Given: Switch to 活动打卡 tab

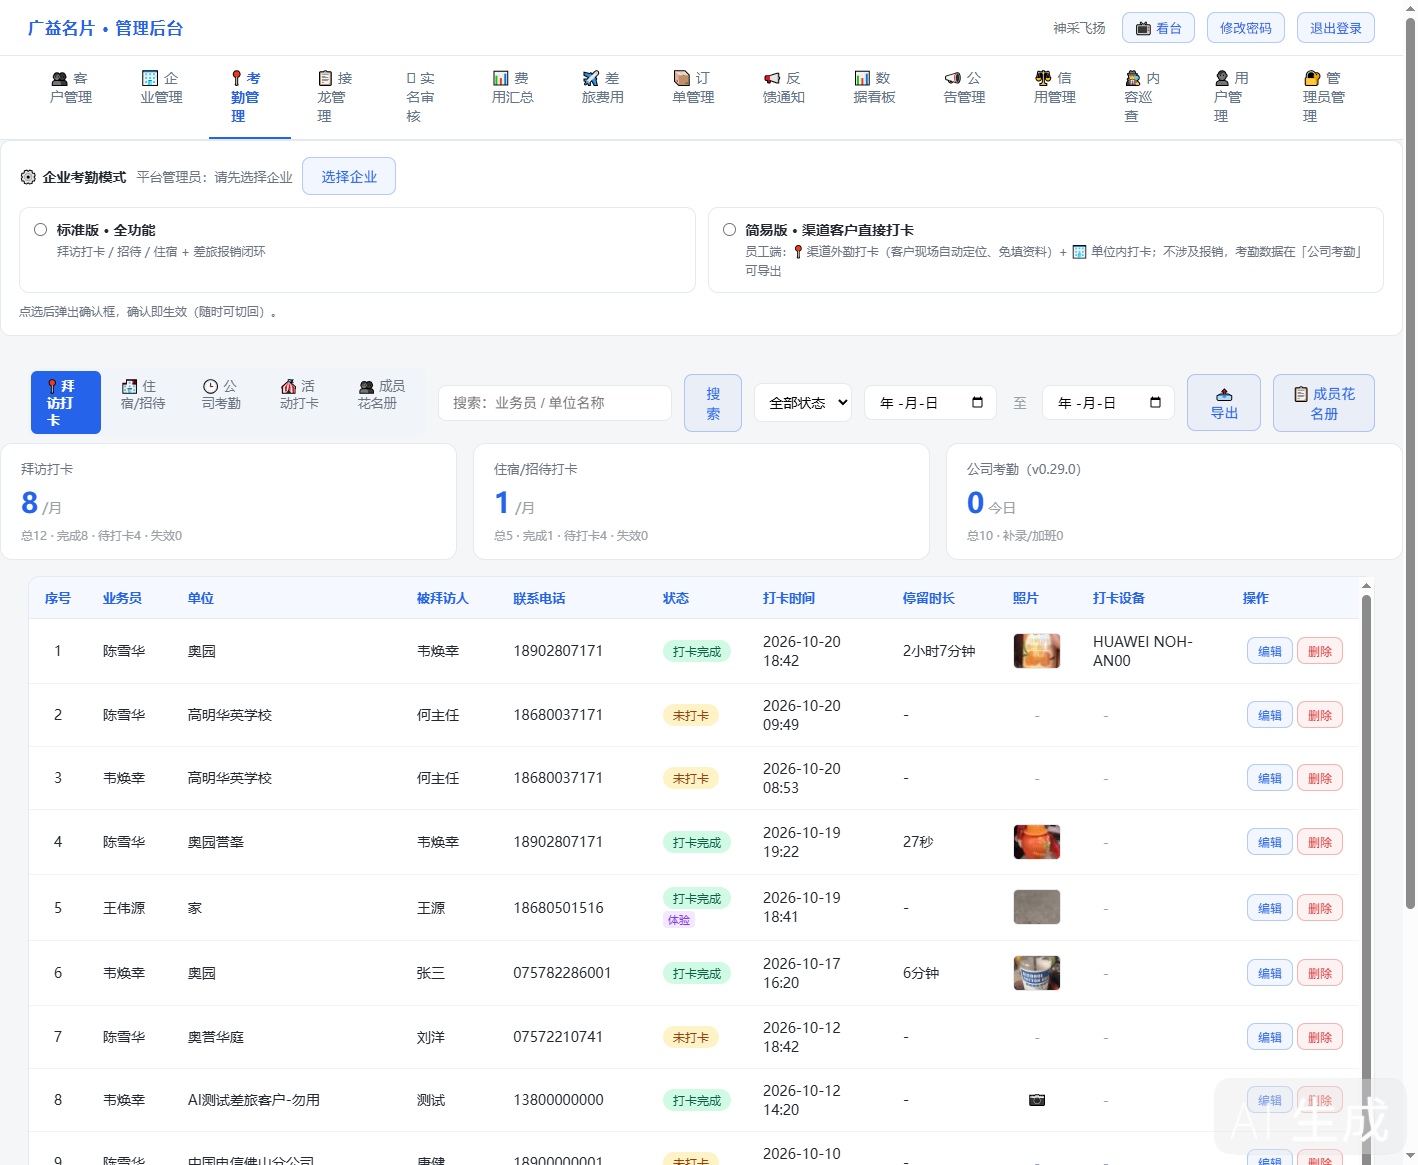Looking at the screenshot, I should (299, 395).
